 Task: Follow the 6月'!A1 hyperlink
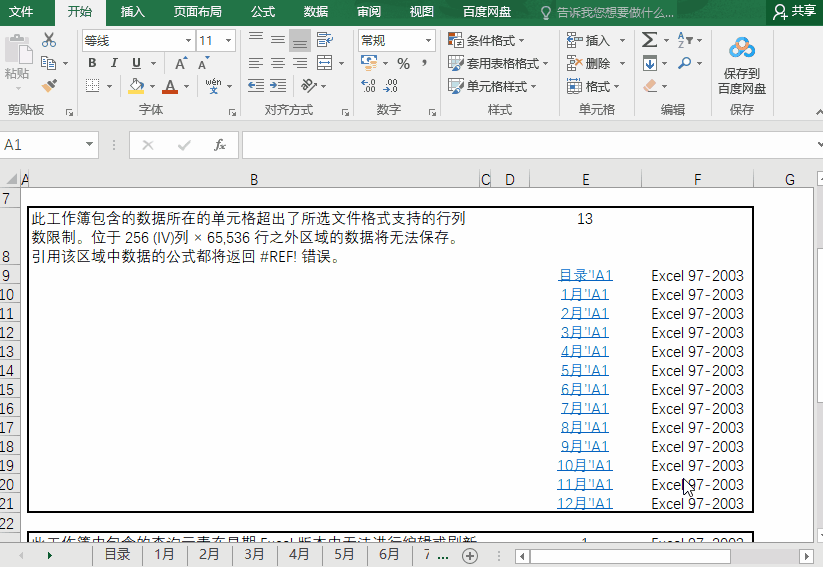point(585,389)
